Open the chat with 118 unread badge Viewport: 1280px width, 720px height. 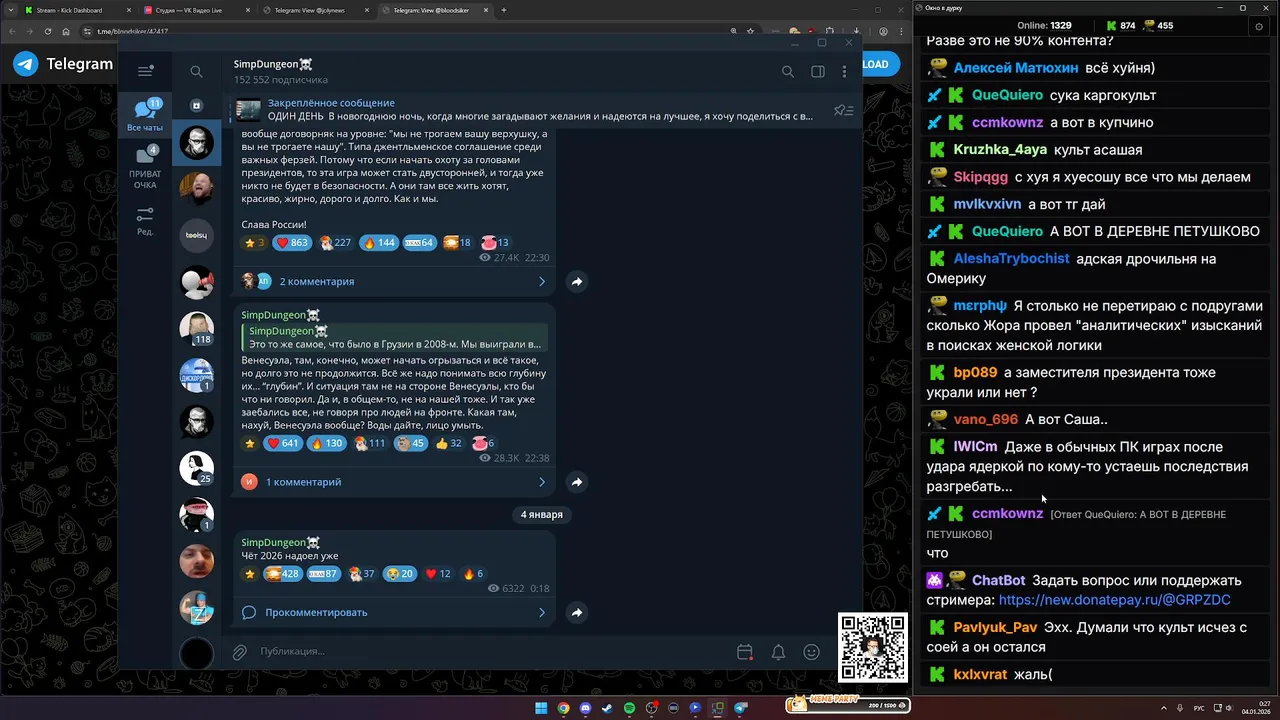(196, 327)
